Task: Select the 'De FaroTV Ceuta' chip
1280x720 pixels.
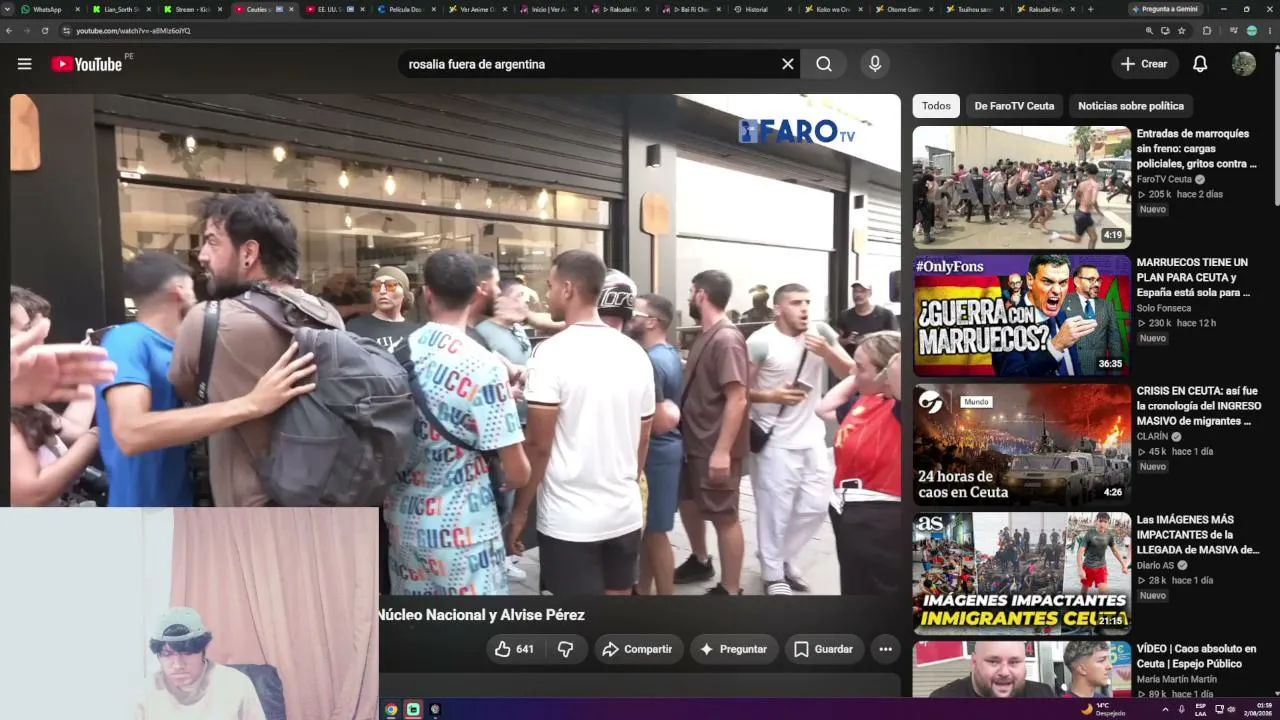Action: 1014,106
